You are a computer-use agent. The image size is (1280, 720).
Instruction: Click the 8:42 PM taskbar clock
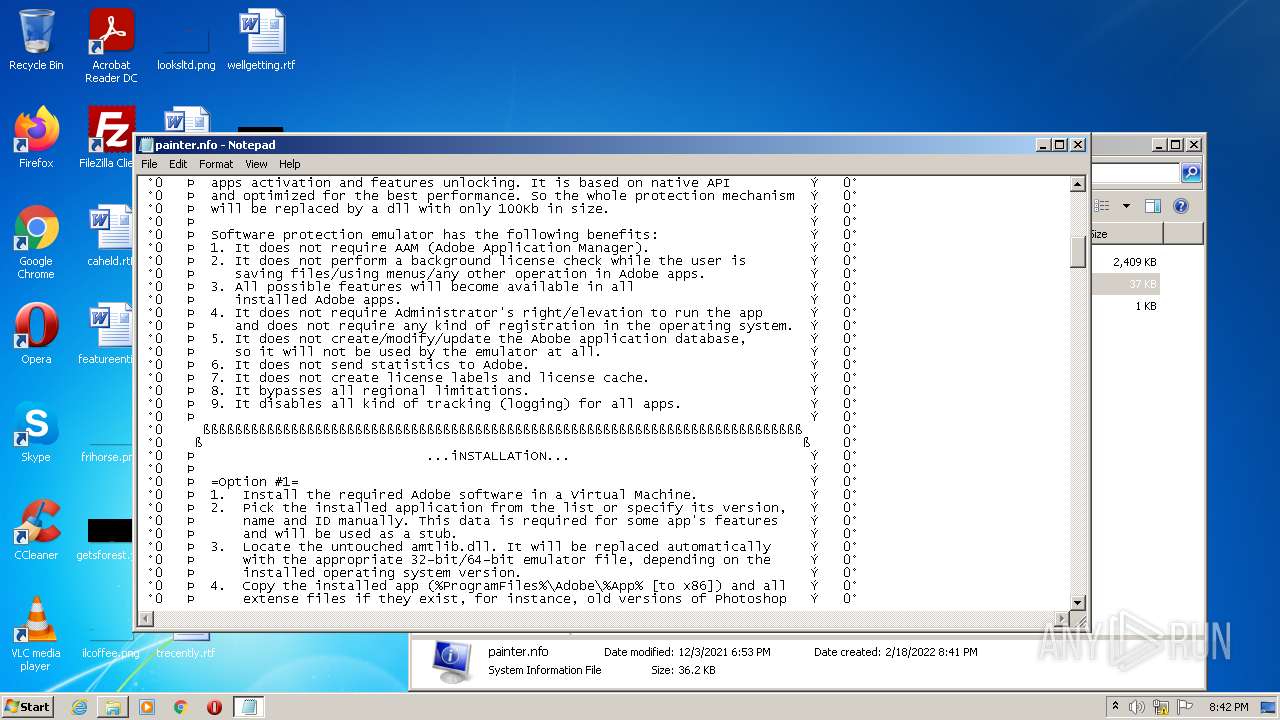[x=1228, y=707]
